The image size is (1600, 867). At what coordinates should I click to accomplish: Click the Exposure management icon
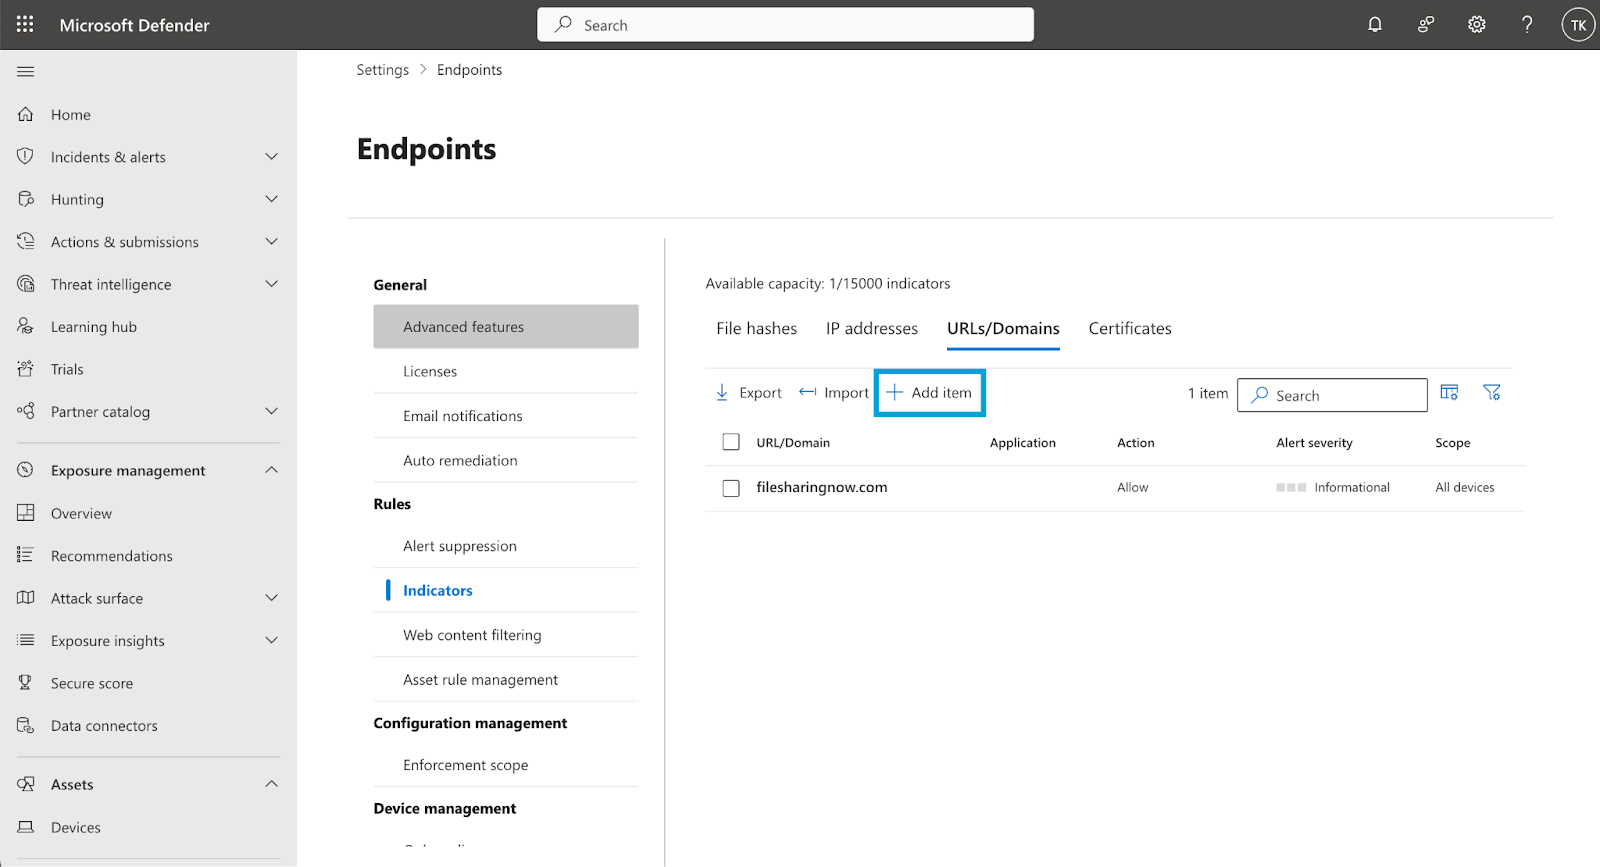click(26, 470)
